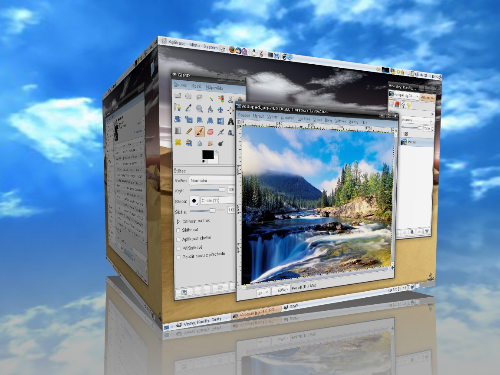Open the unit dropdown in image status bar

263,292
